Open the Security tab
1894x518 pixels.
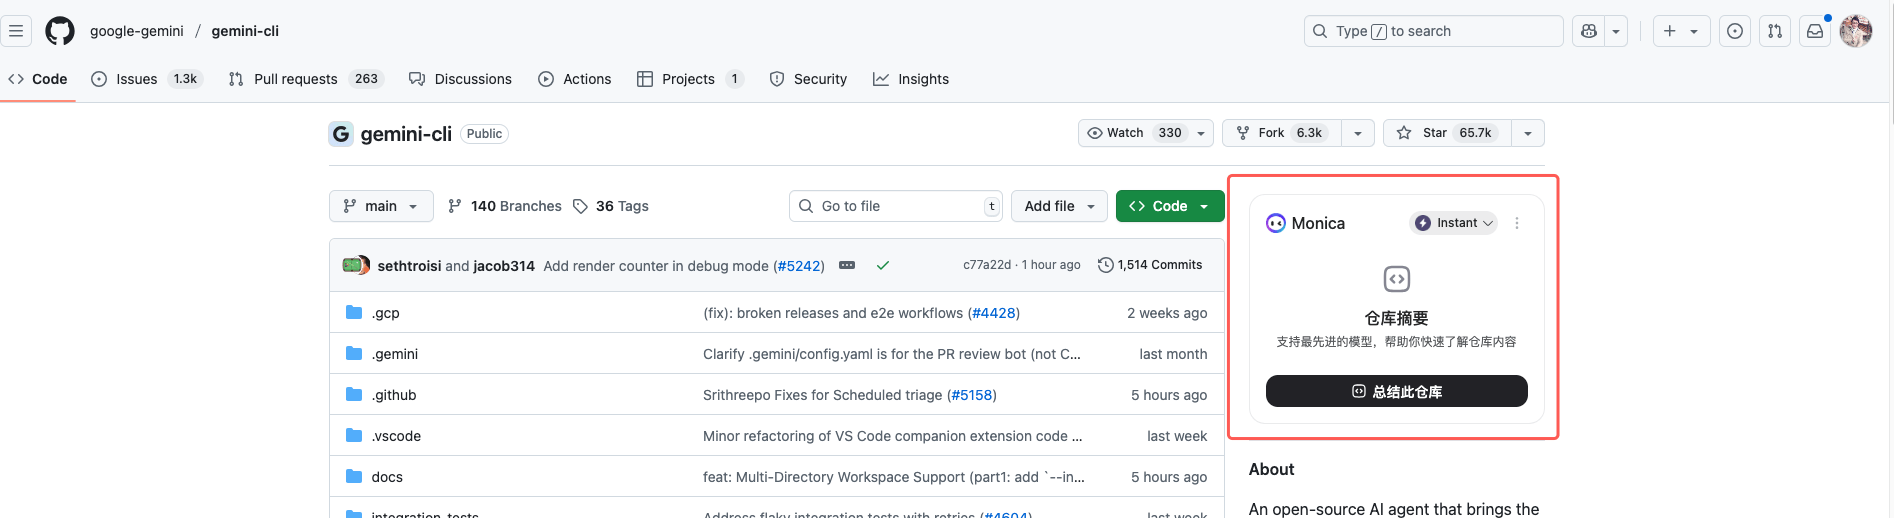tap(808, 79)
